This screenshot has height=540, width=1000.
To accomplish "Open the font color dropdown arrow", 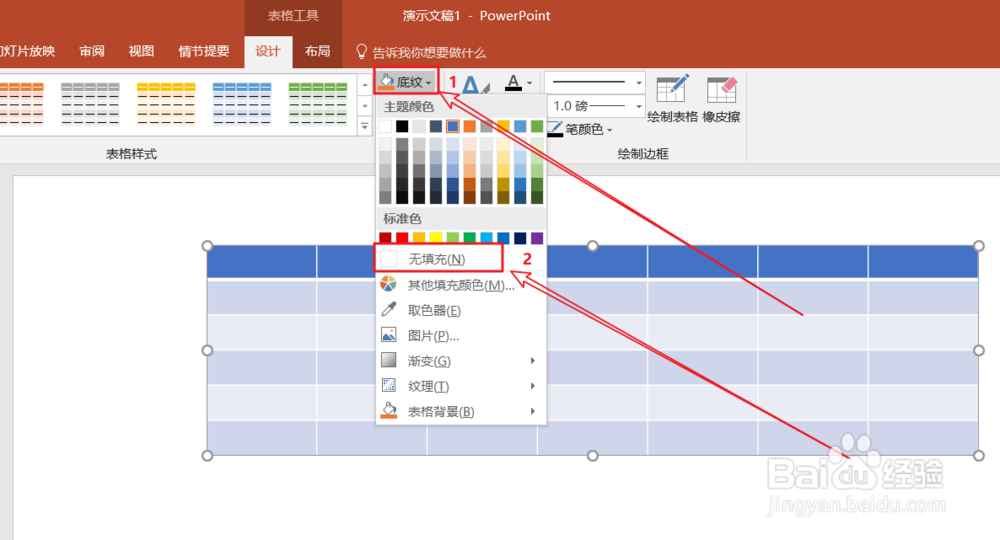I will (529, 83).
